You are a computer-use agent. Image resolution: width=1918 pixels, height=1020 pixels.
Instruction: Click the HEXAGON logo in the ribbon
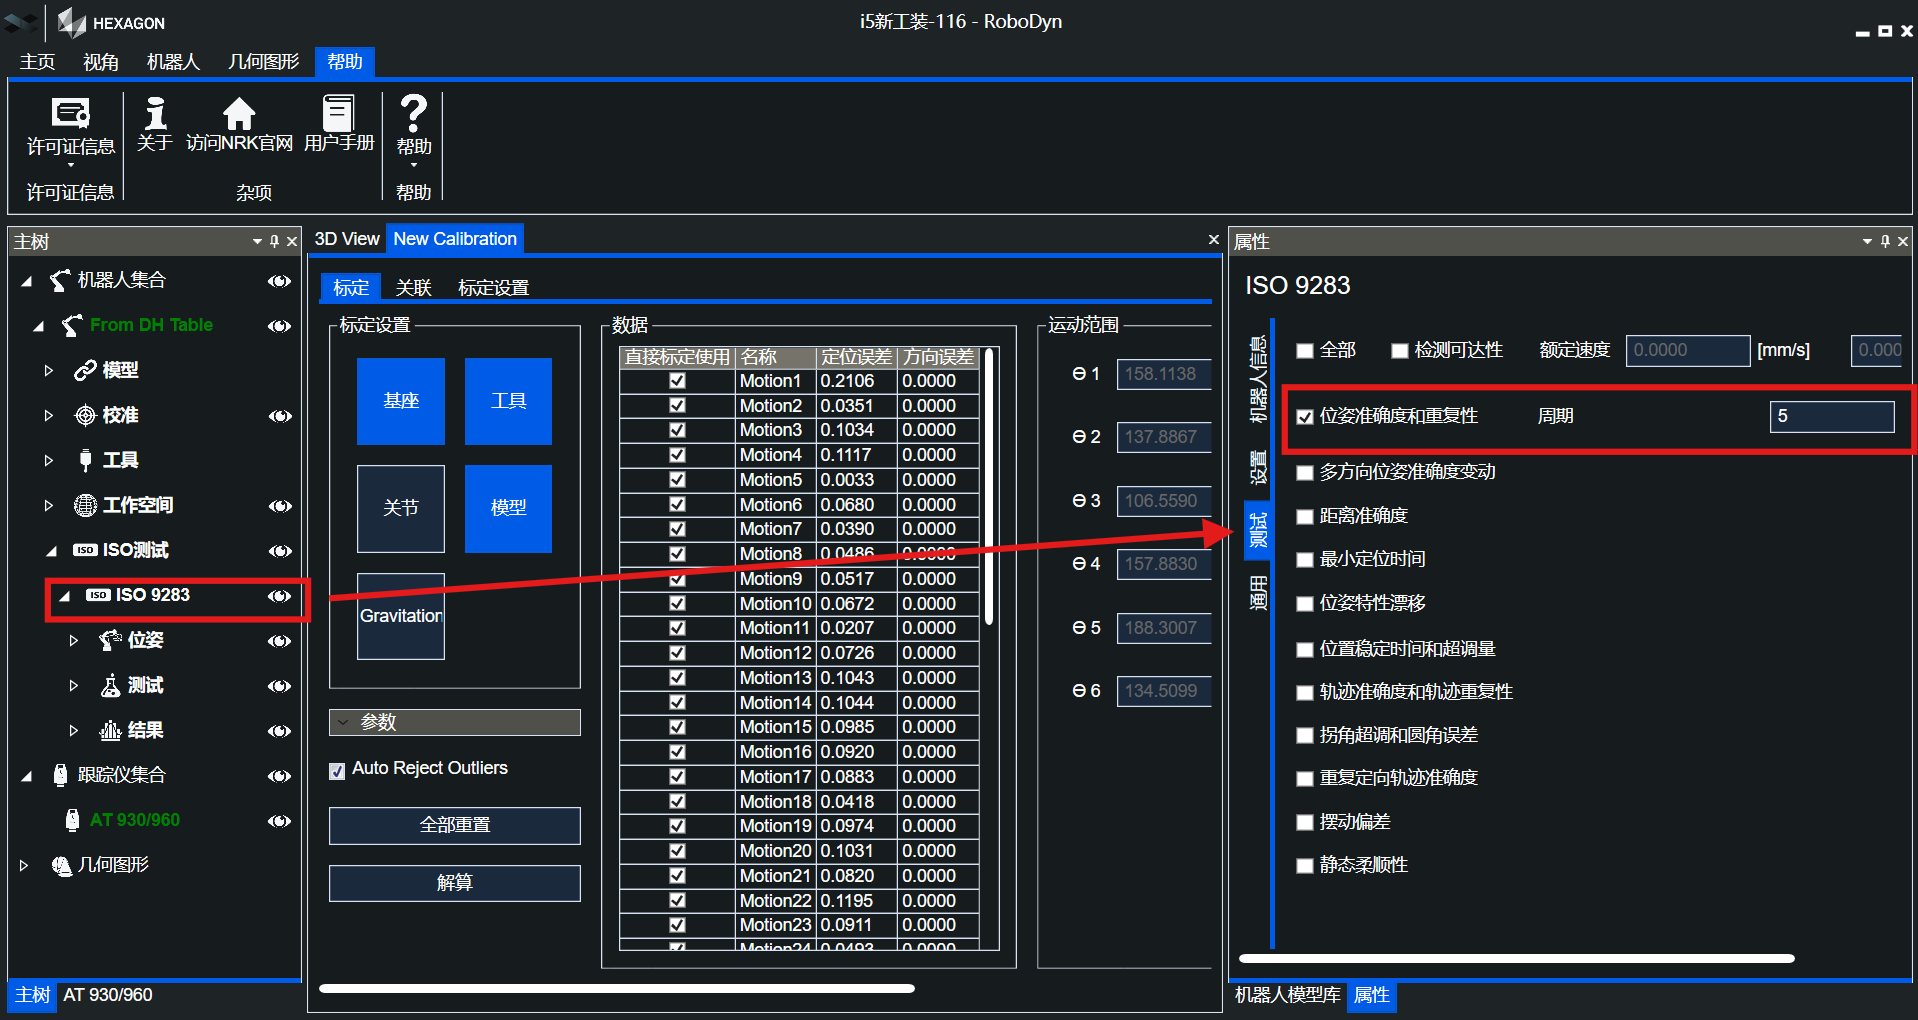[x=72, y=22]
